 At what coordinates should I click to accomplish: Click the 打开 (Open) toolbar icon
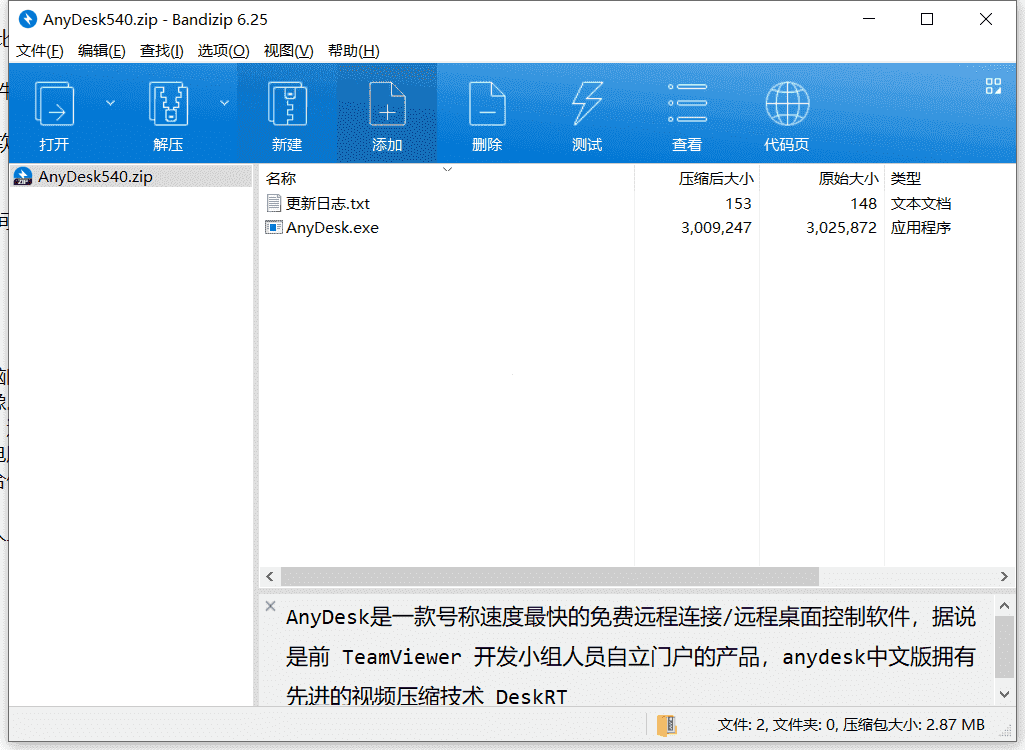pos(54,103)
